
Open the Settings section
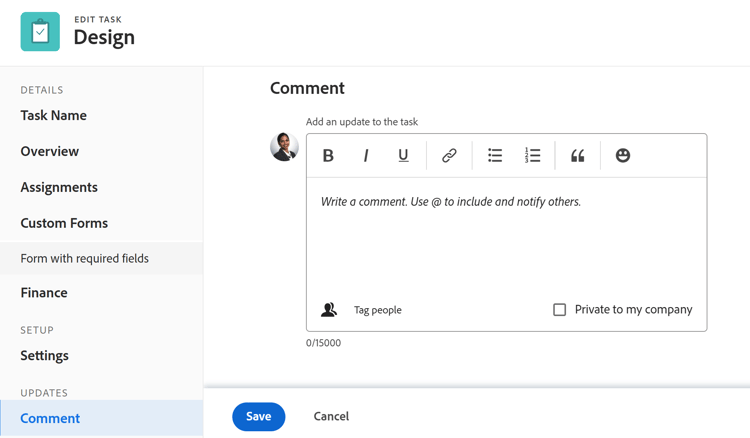tap(45, 355)
